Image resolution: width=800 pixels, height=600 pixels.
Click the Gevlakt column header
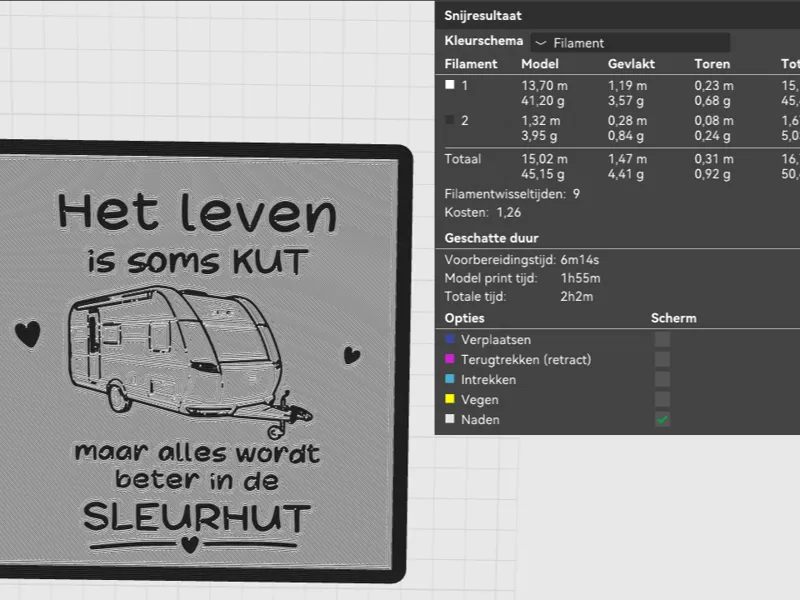pos(631,64)
